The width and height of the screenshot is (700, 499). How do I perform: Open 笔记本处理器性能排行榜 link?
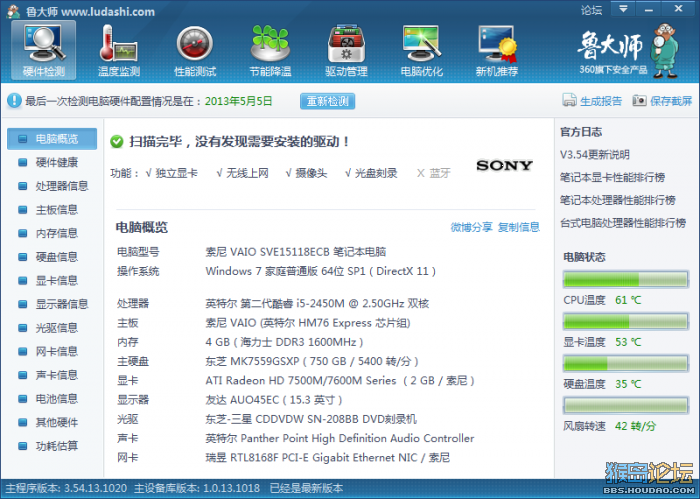(618, 200)
